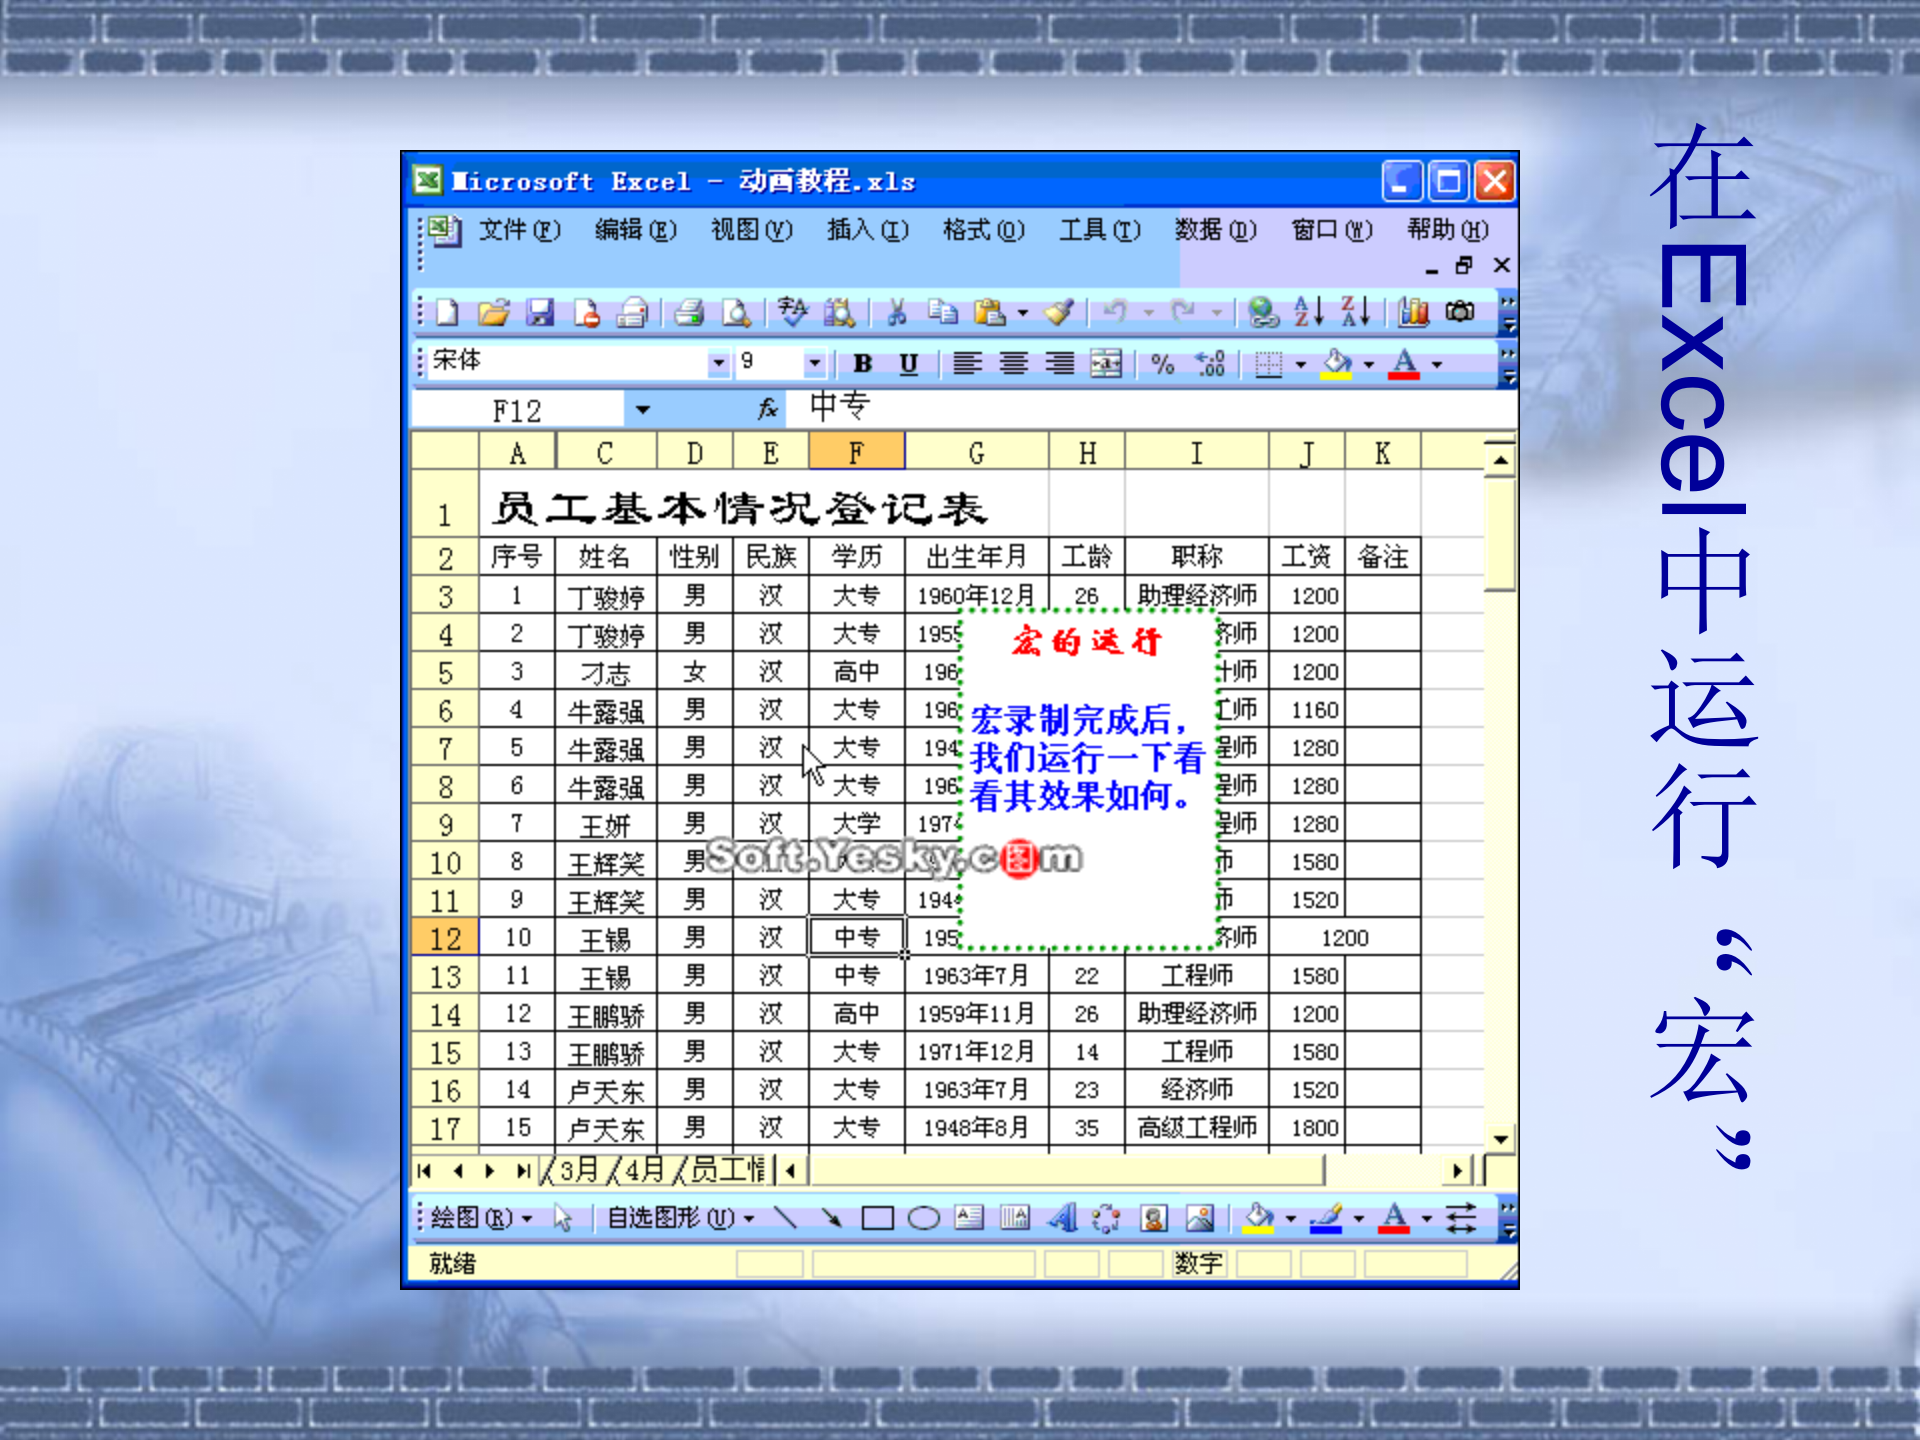
Task: Open the 工具 menu
Action: [x=1099, y=230]
